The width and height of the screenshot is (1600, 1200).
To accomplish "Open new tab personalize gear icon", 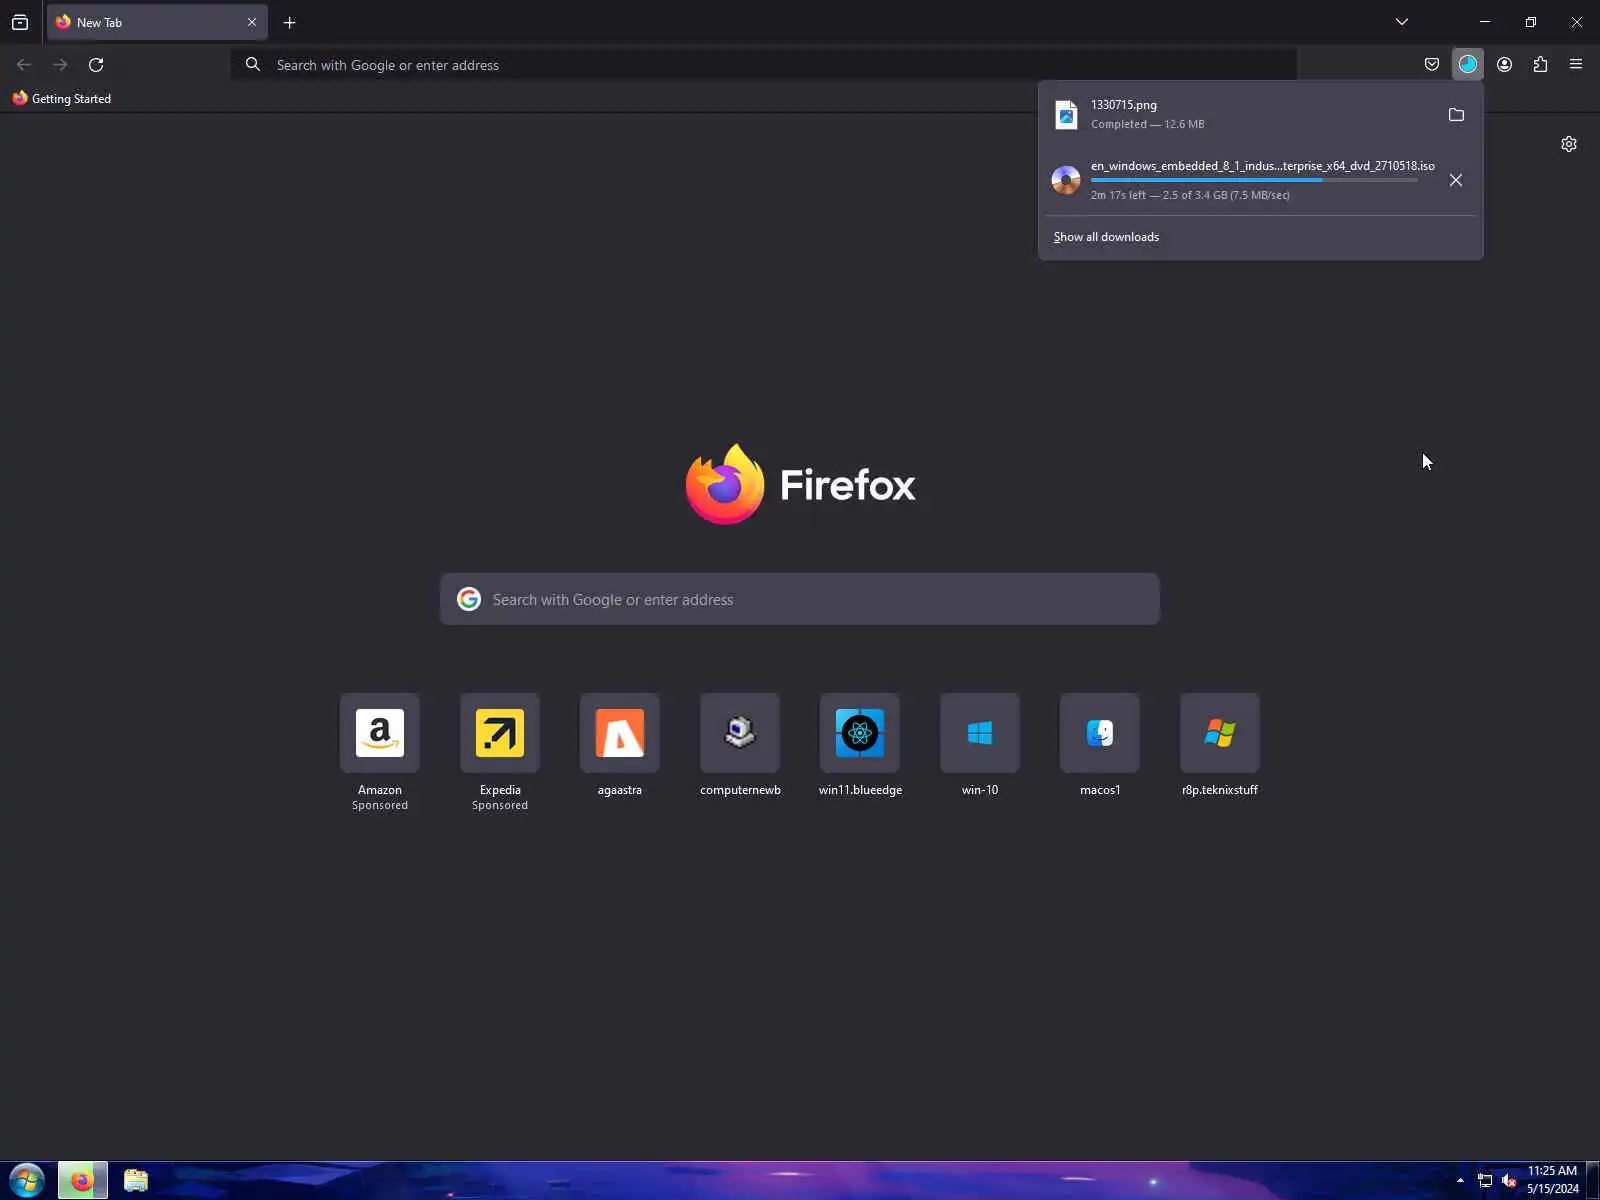I will (x=1569, y=144).
